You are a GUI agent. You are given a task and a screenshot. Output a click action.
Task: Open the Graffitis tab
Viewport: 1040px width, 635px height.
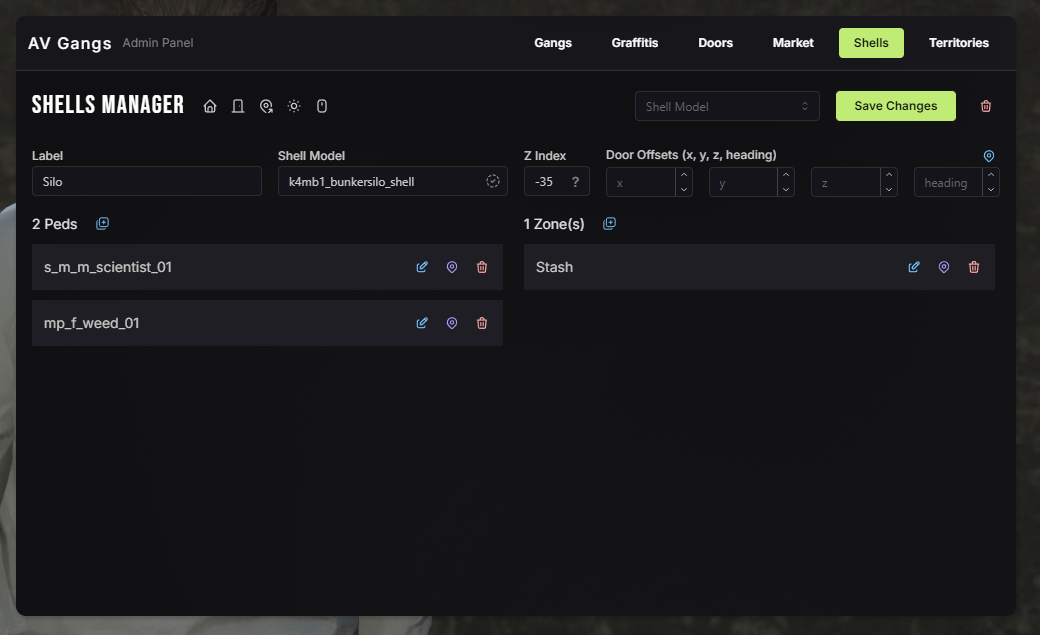635,43
